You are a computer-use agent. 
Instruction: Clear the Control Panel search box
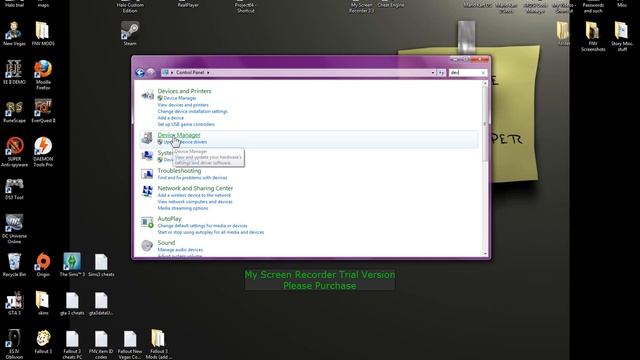[483, 73]
